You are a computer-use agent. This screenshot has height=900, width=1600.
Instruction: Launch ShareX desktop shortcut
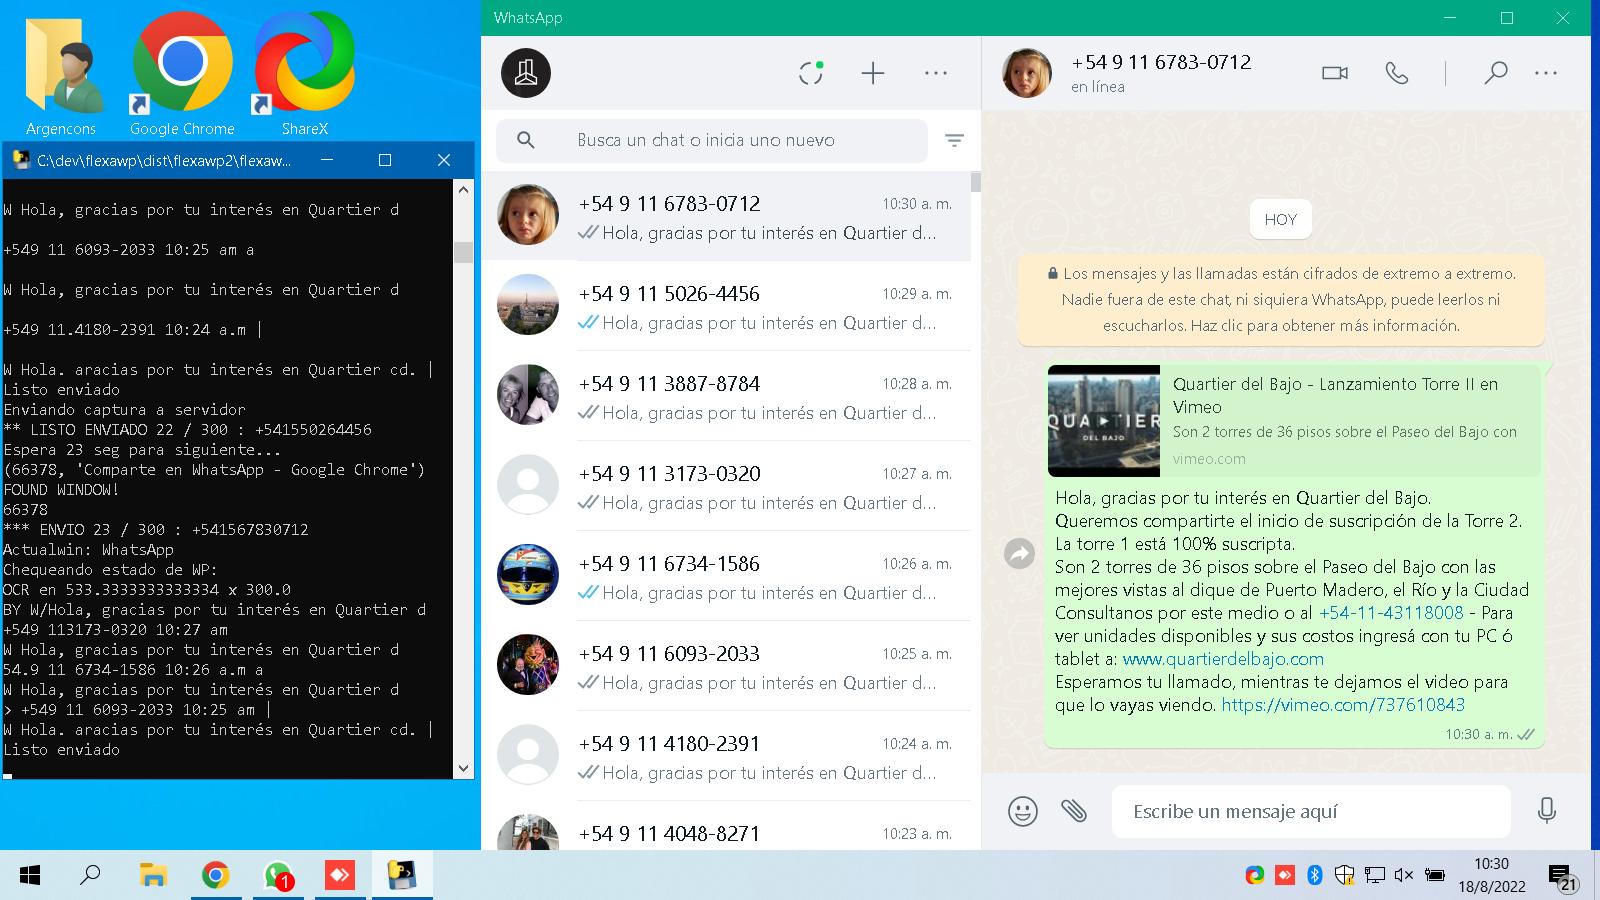pos(304,75)
